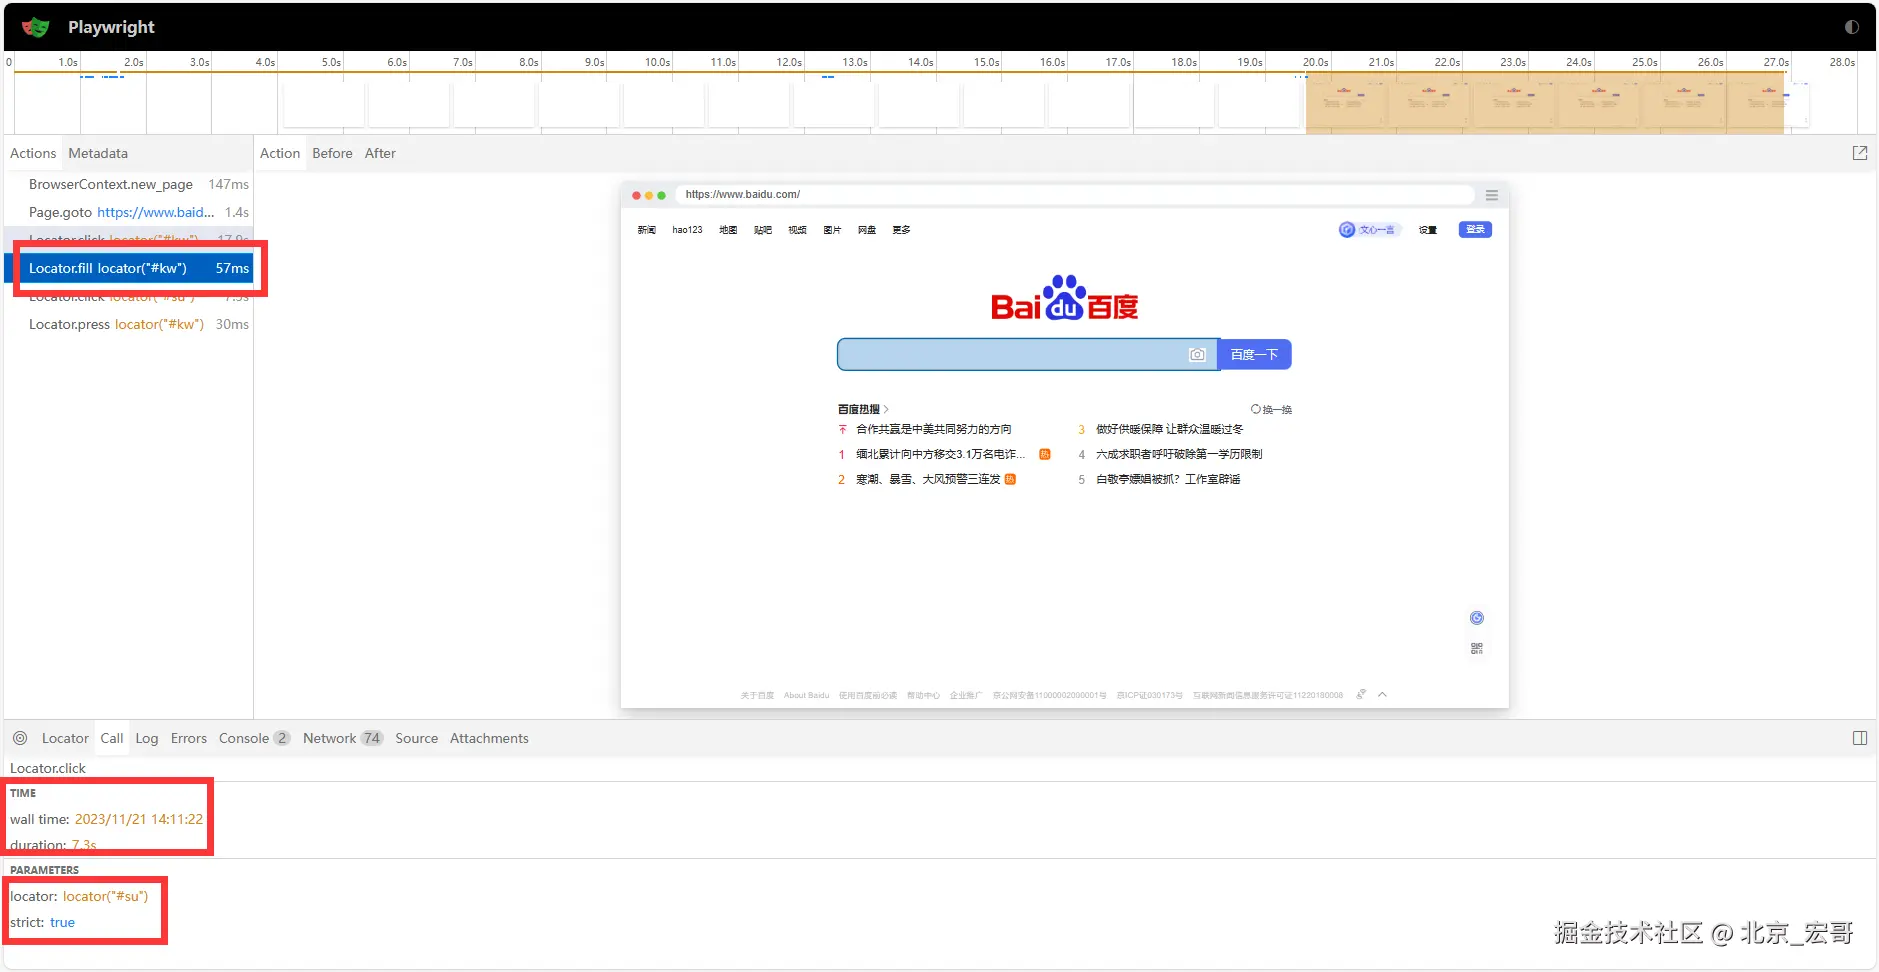Viewport: 1879px width, 972px height.
Task: Open the Network tab
Action: (343, 738)
